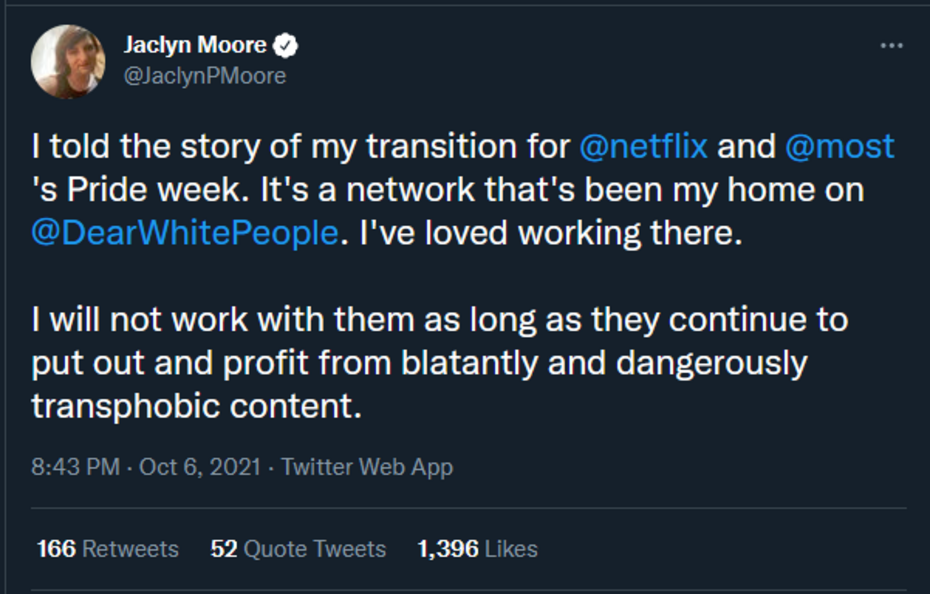Click the tweet's opening line about transition

click(300, 147)
